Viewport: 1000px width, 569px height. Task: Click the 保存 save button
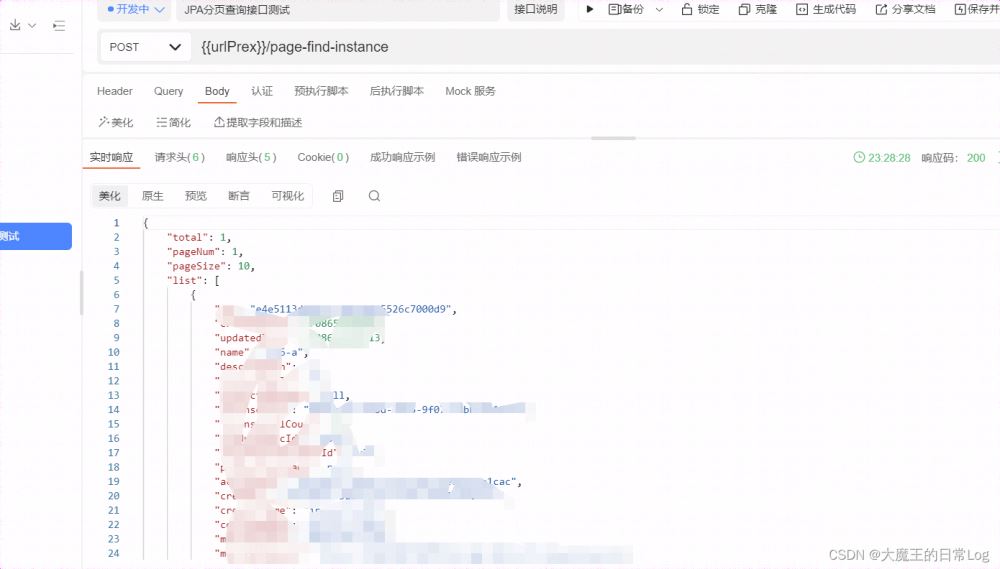(977, 9)
